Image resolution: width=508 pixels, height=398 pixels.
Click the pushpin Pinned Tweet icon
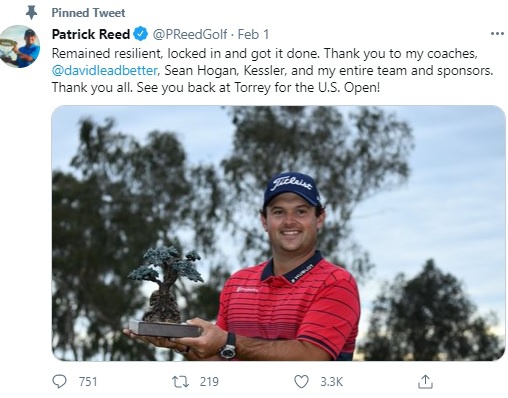click(31, 13)
